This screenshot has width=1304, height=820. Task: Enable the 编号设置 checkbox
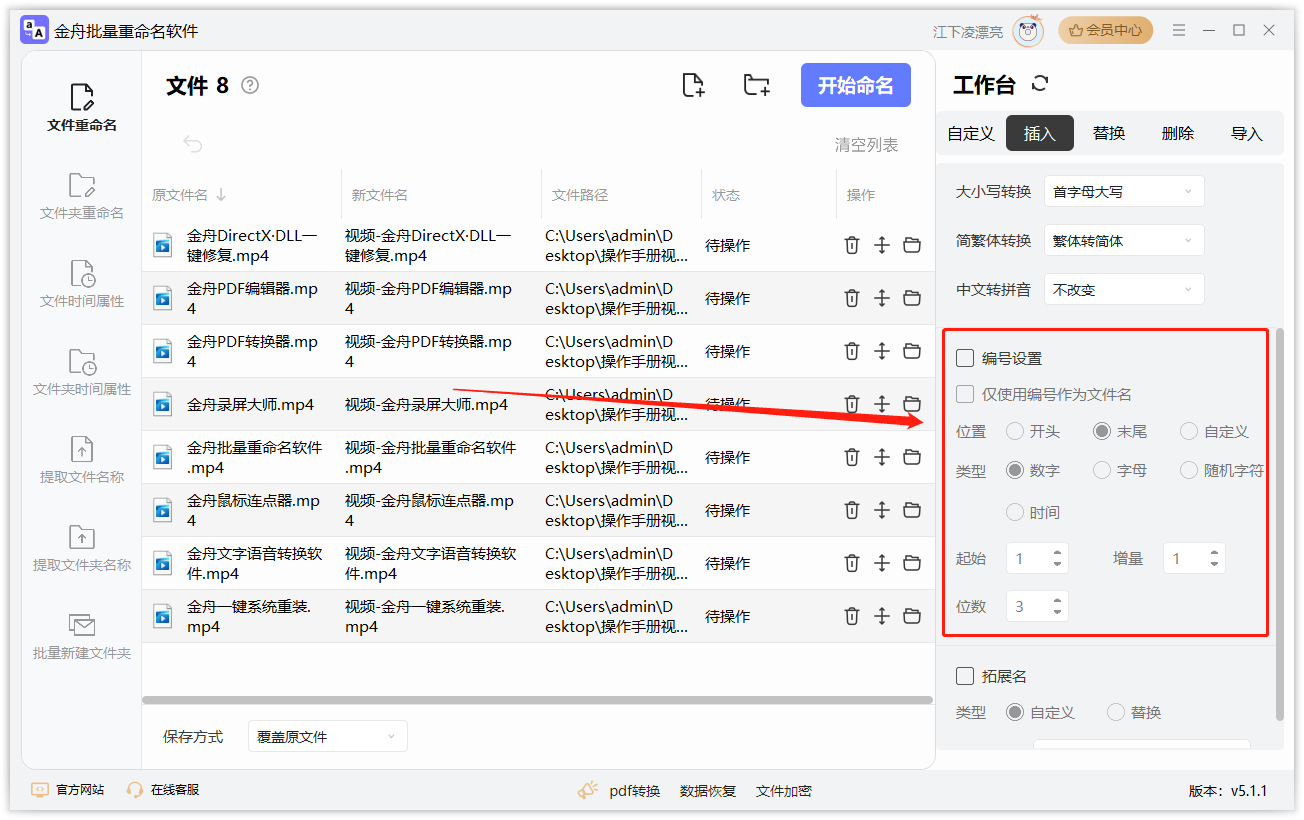click(965, 358)
